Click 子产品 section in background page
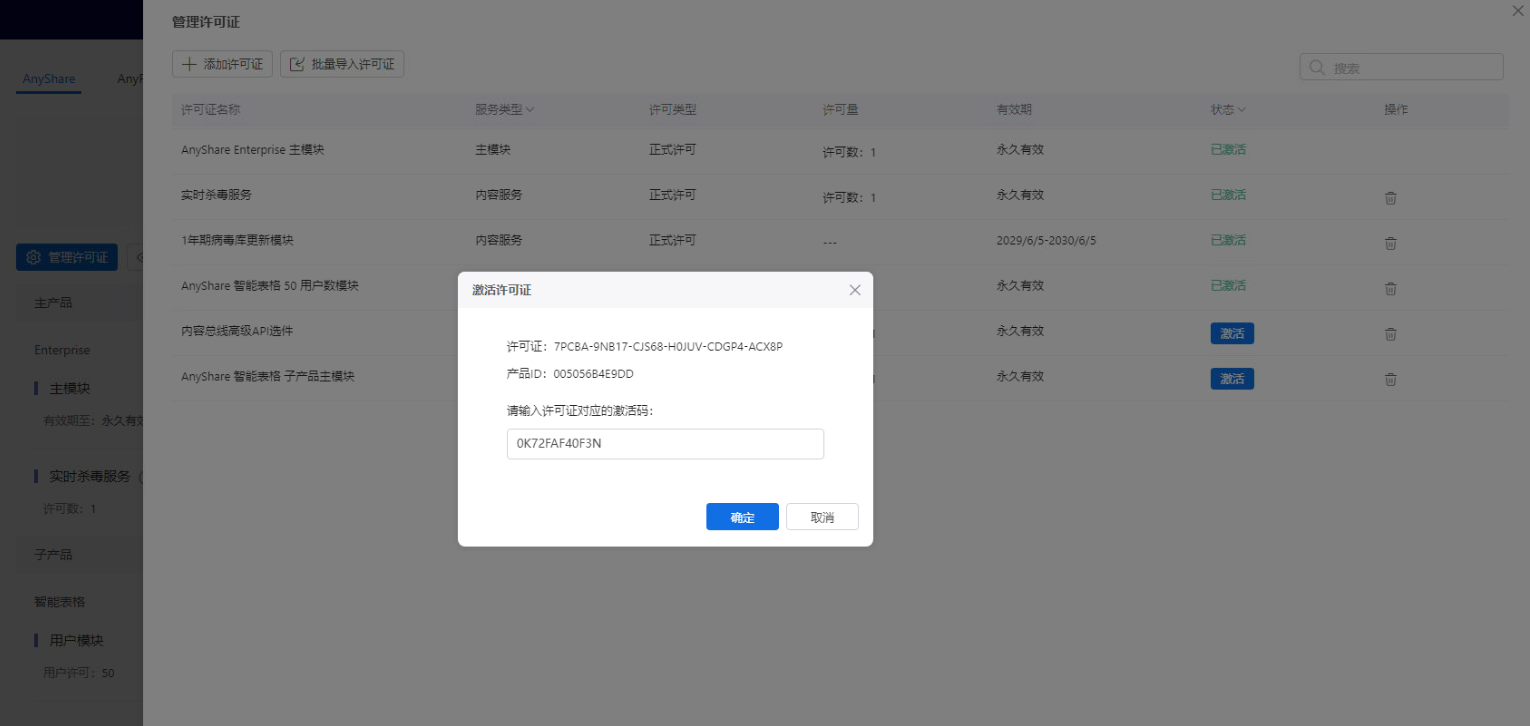Screen dimensions: 1530x726 point(53,554)
